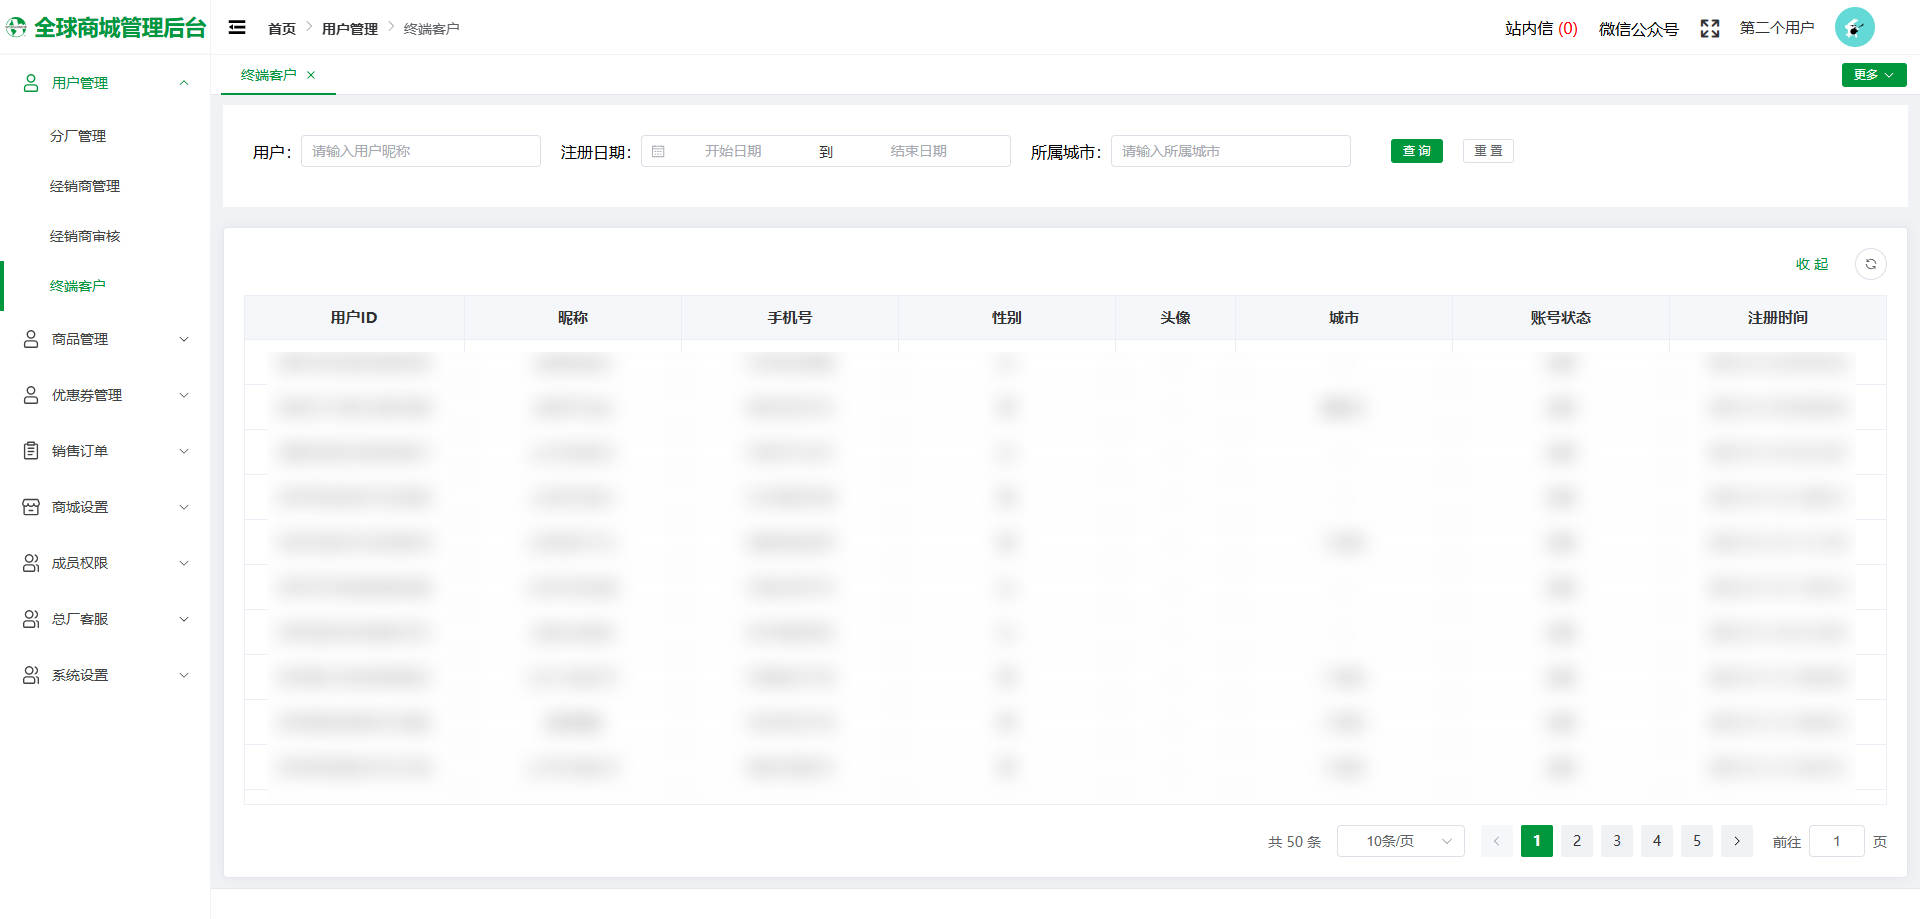Collapse the 用户管理 submenu chevron
The height and width of the screenshot is (919, 1920).
point(184,82)
